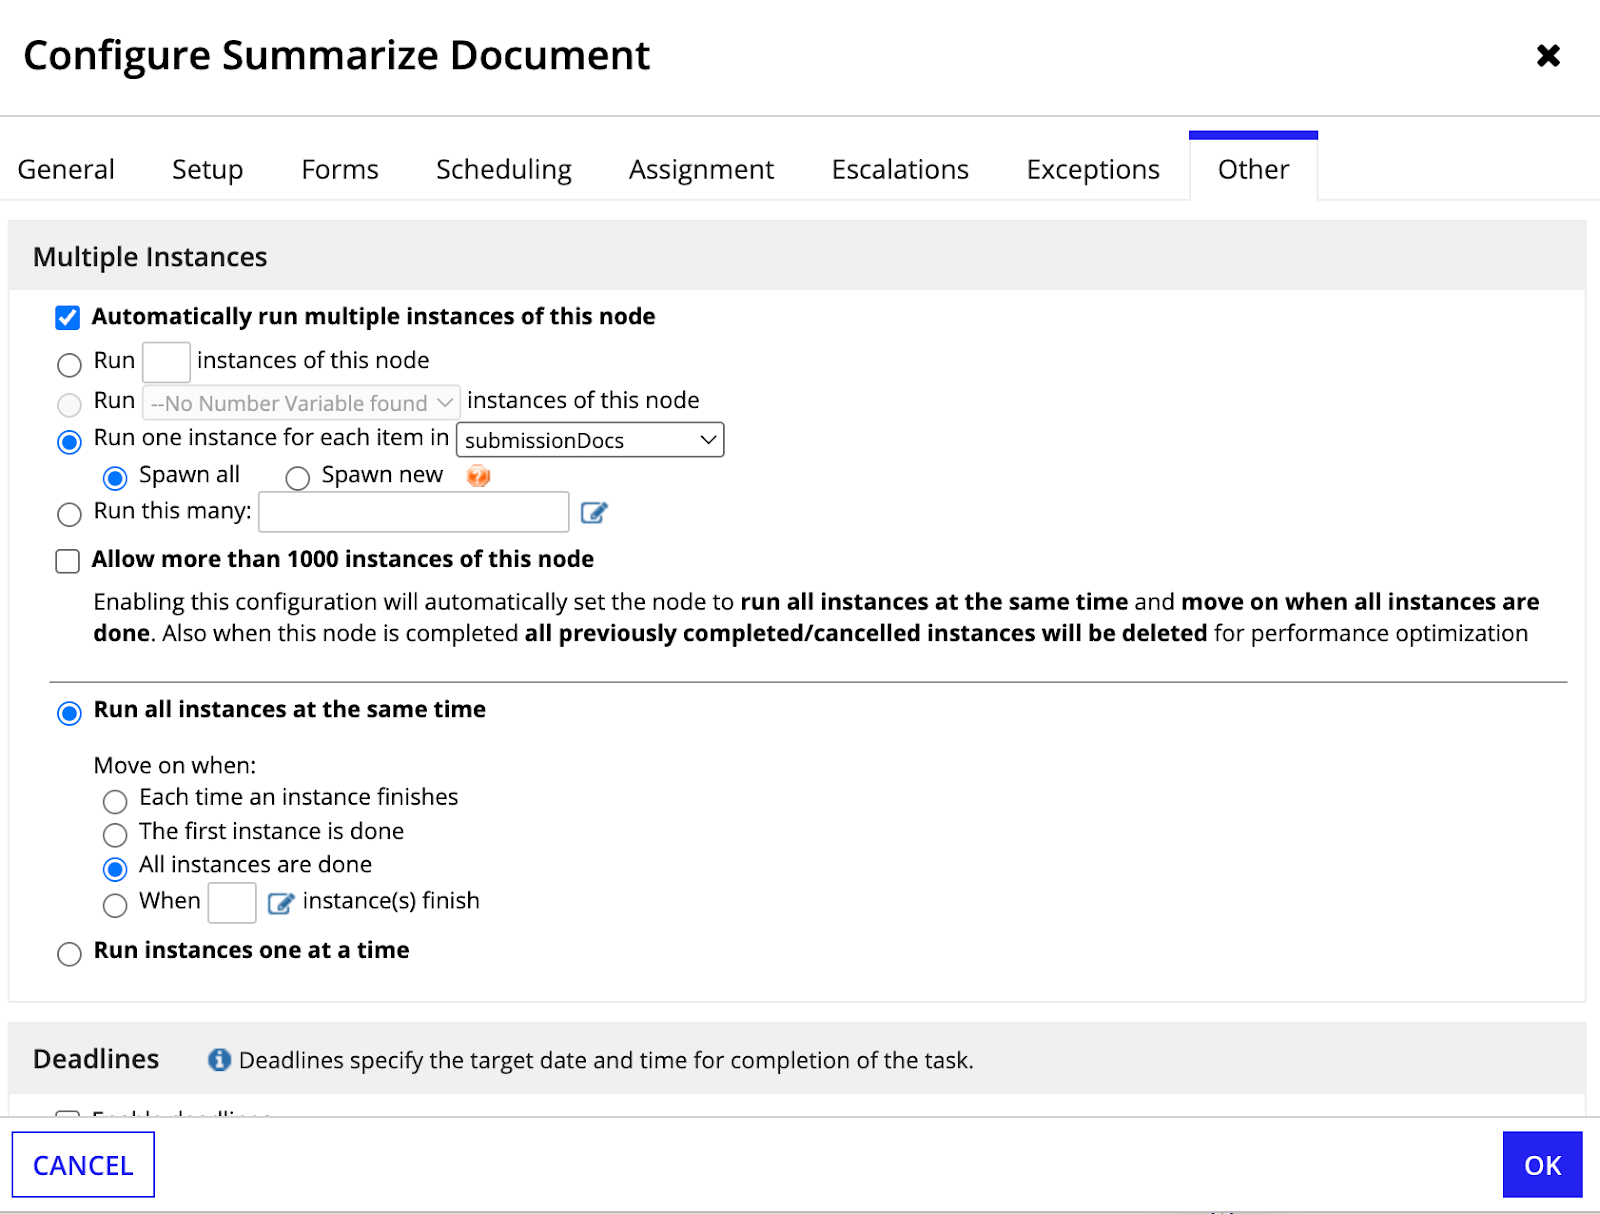The width and height of the screenshot is (1600, 1214).
Task: Open the No Number Variable found dropdown
Action: tap(301, 403)
